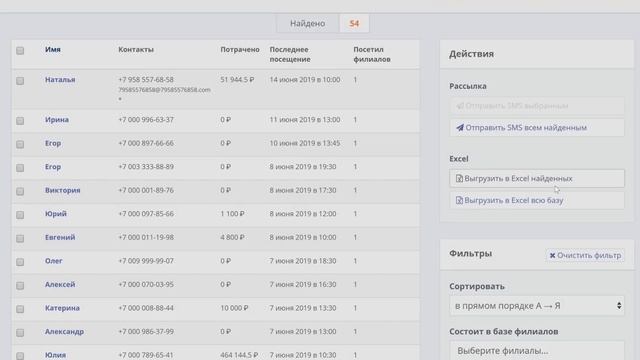Click the Имя column header

click(53, 49)
